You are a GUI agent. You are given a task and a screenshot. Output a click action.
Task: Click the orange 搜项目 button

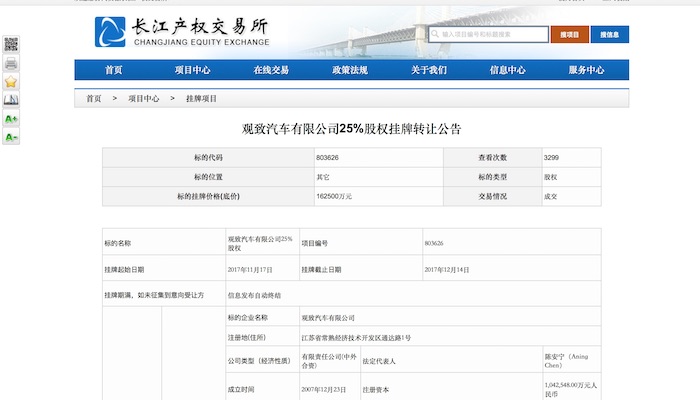pyautogui.click(x=570, y=34)
